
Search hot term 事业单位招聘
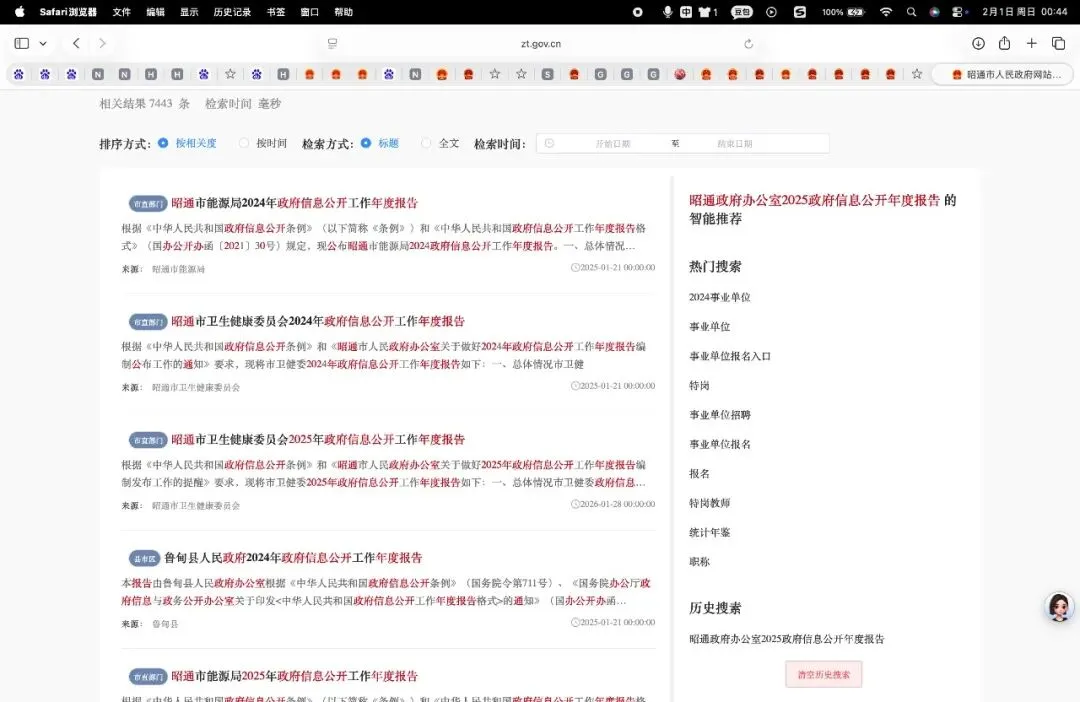(x=720, y=415)
